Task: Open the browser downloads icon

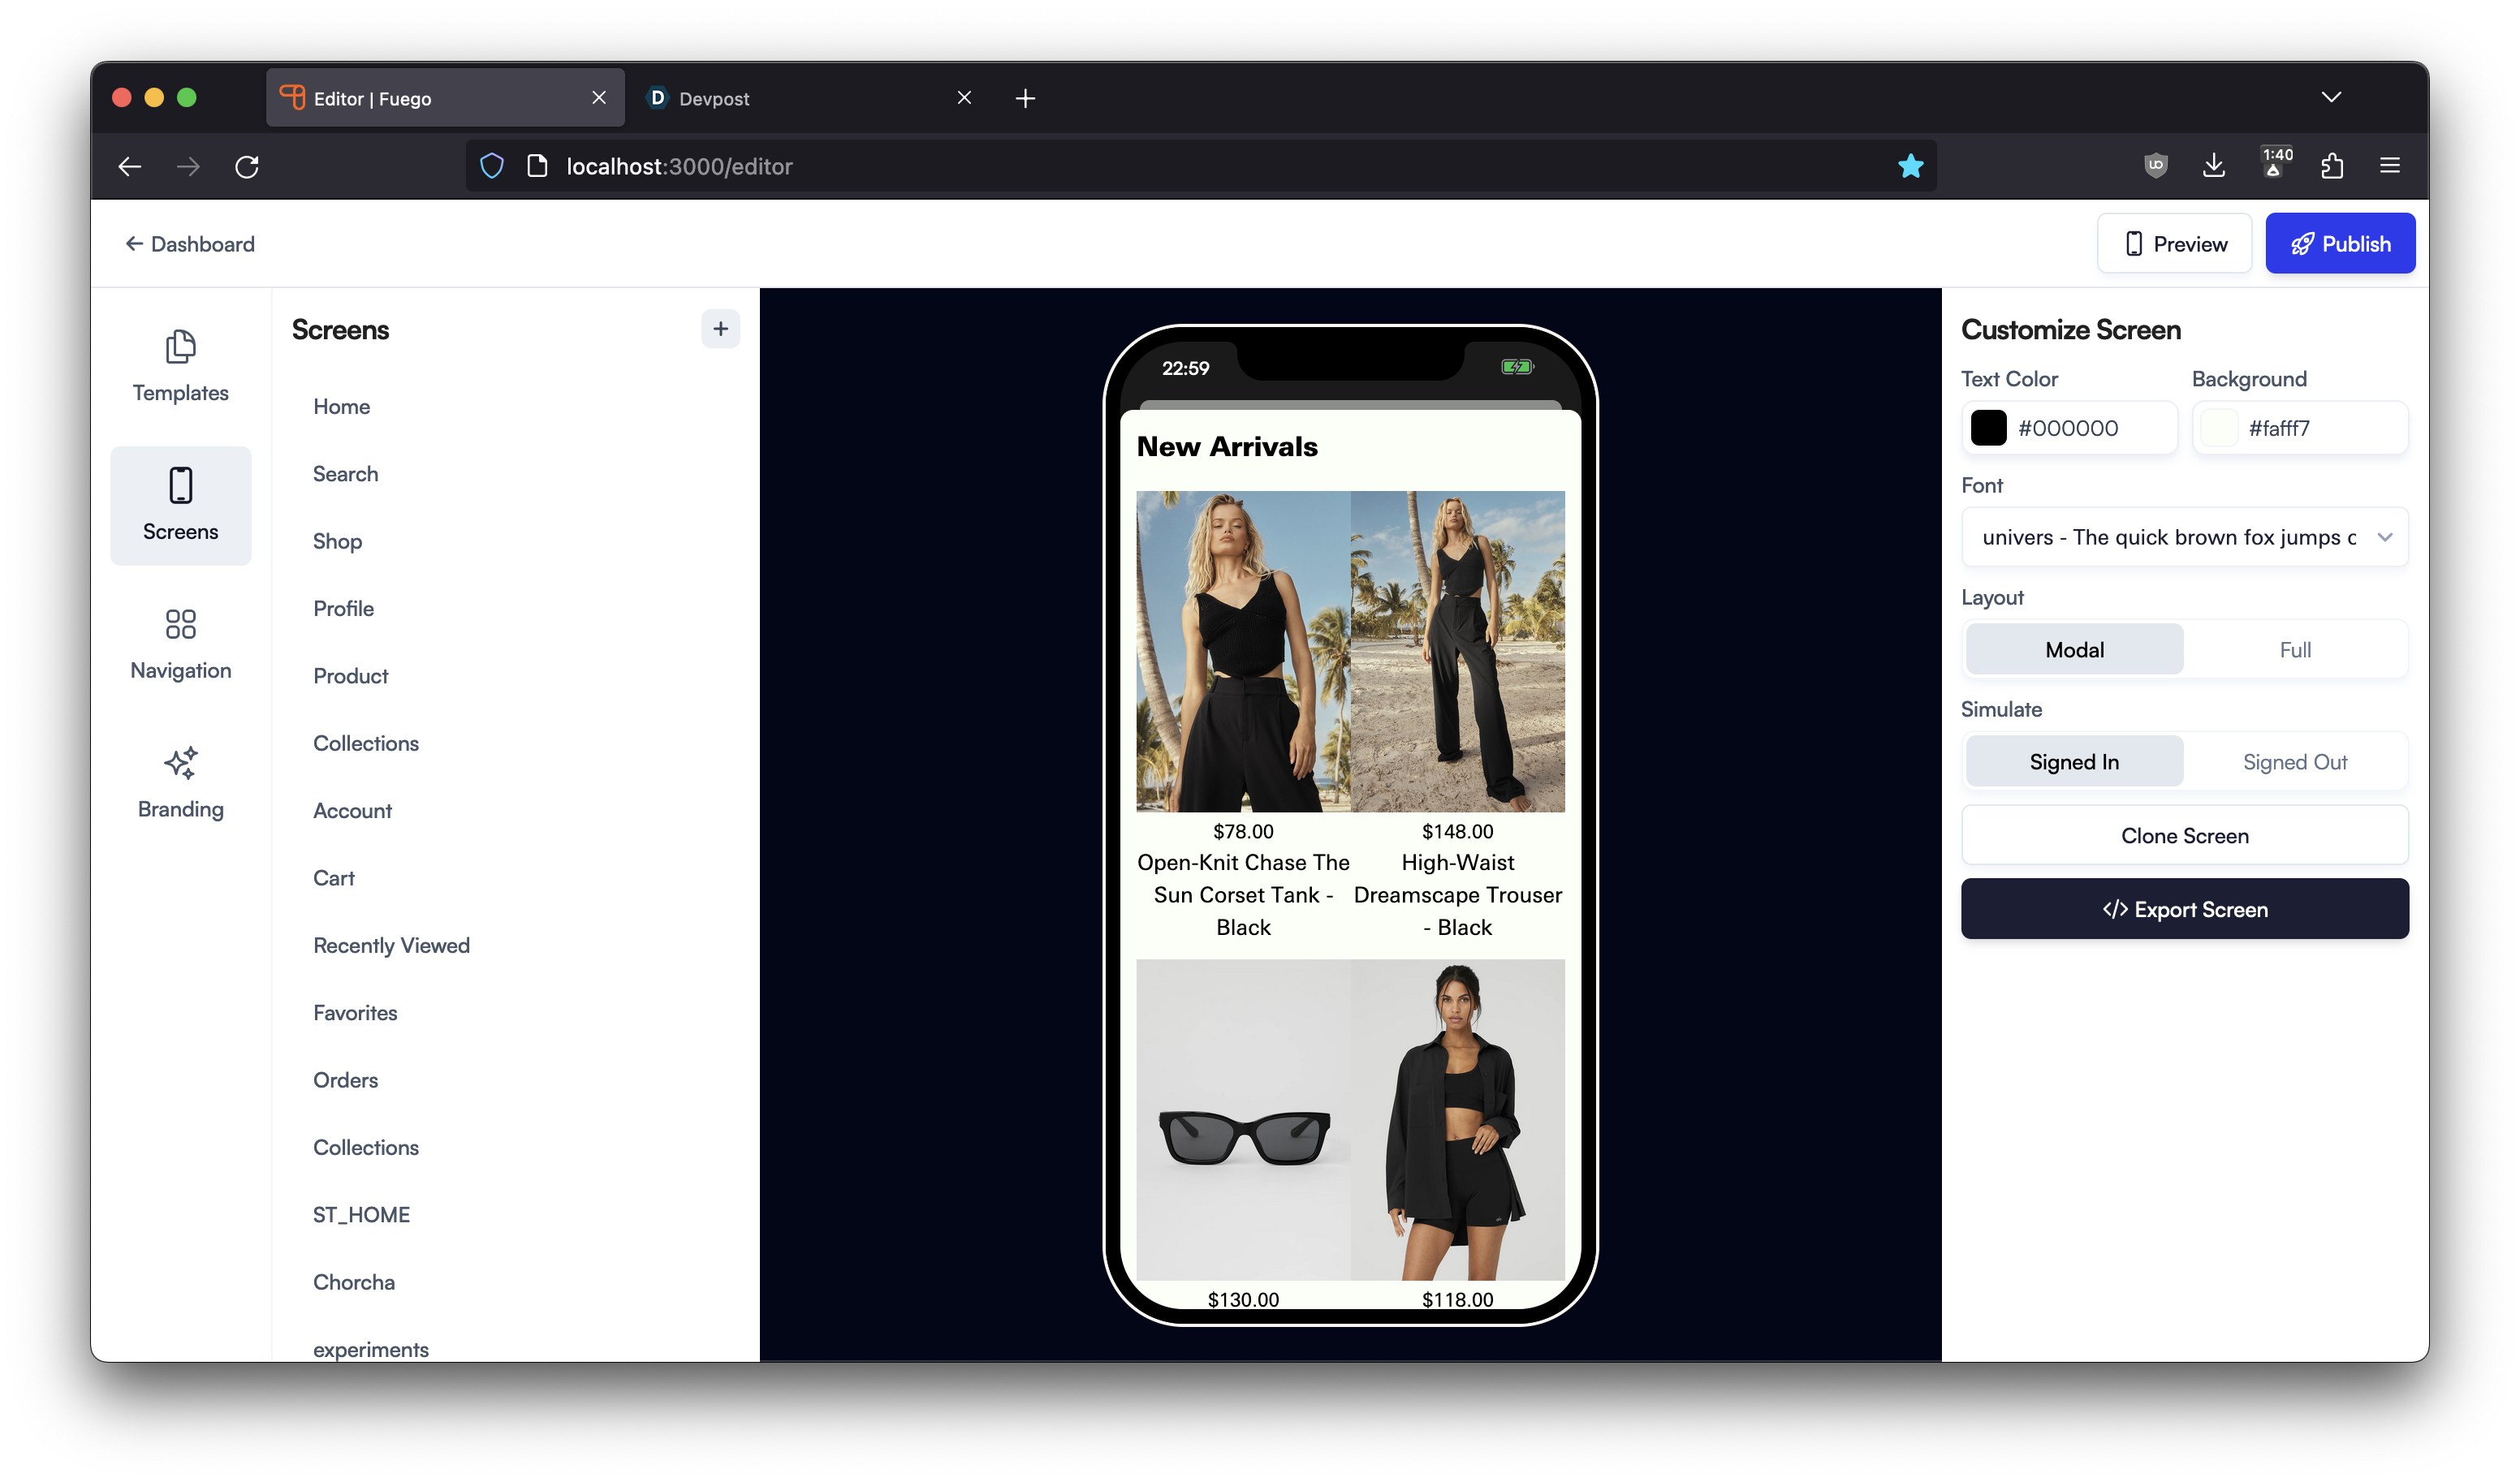Action: 2214,166
